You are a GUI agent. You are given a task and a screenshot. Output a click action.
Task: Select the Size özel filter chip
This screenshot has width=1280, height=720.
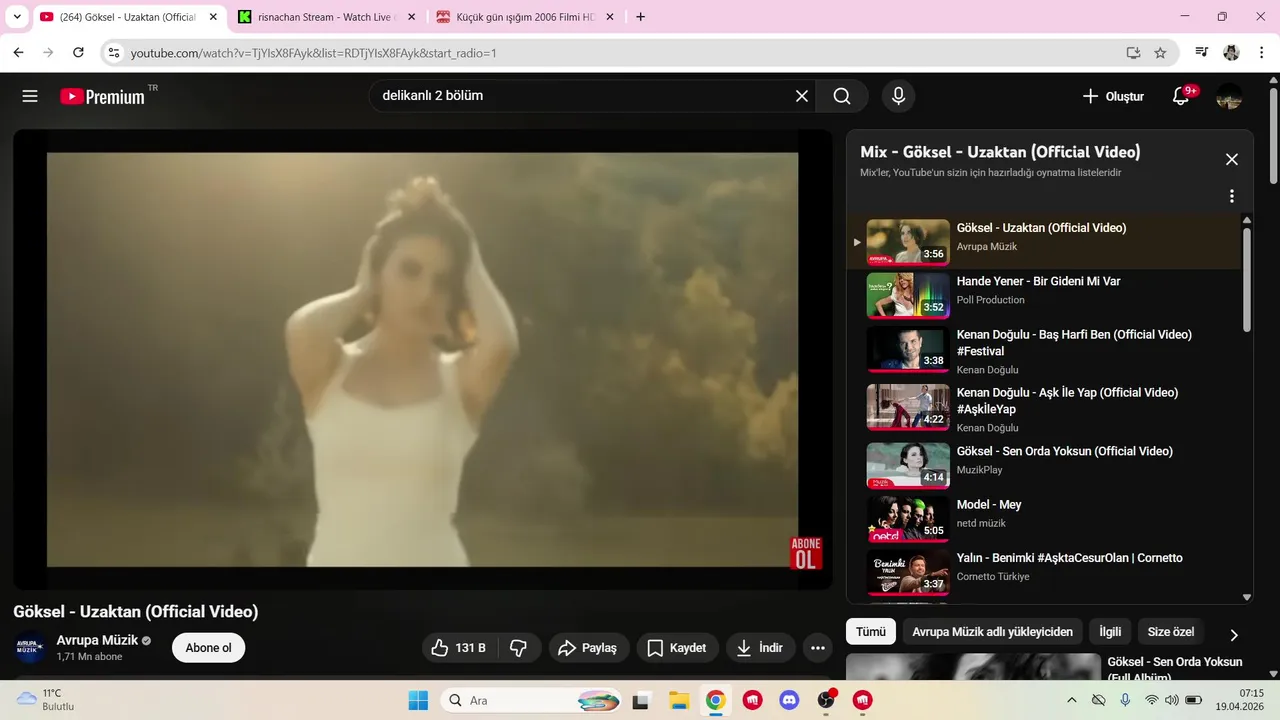(1170, 632)
